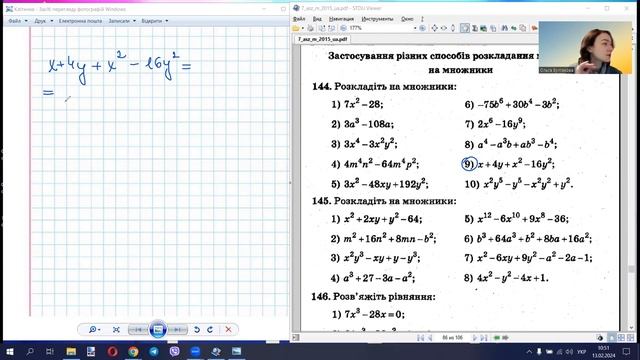This screenshot has width=640, height=360.
Task: Click the open file folder icon
Action: [x=296, y=28]
